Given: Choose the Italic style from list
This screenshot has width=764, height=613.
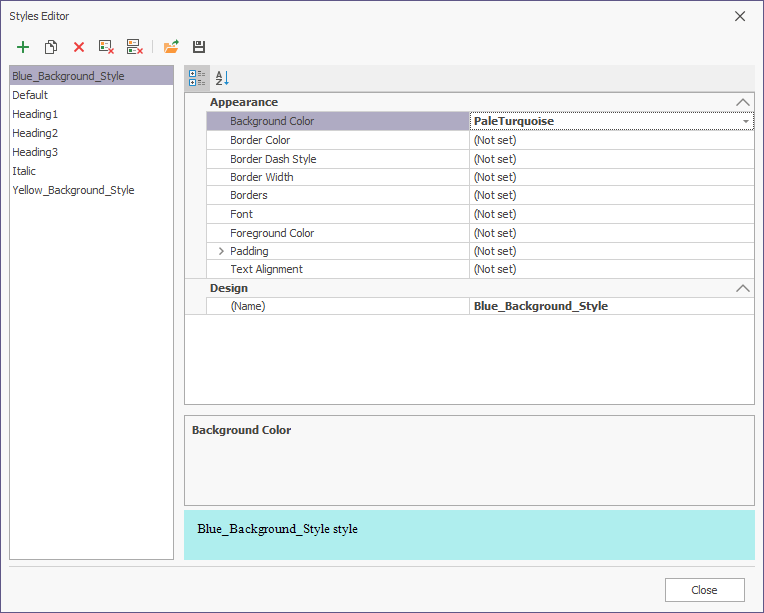Looking at the screenshot, I should point(24,171).
